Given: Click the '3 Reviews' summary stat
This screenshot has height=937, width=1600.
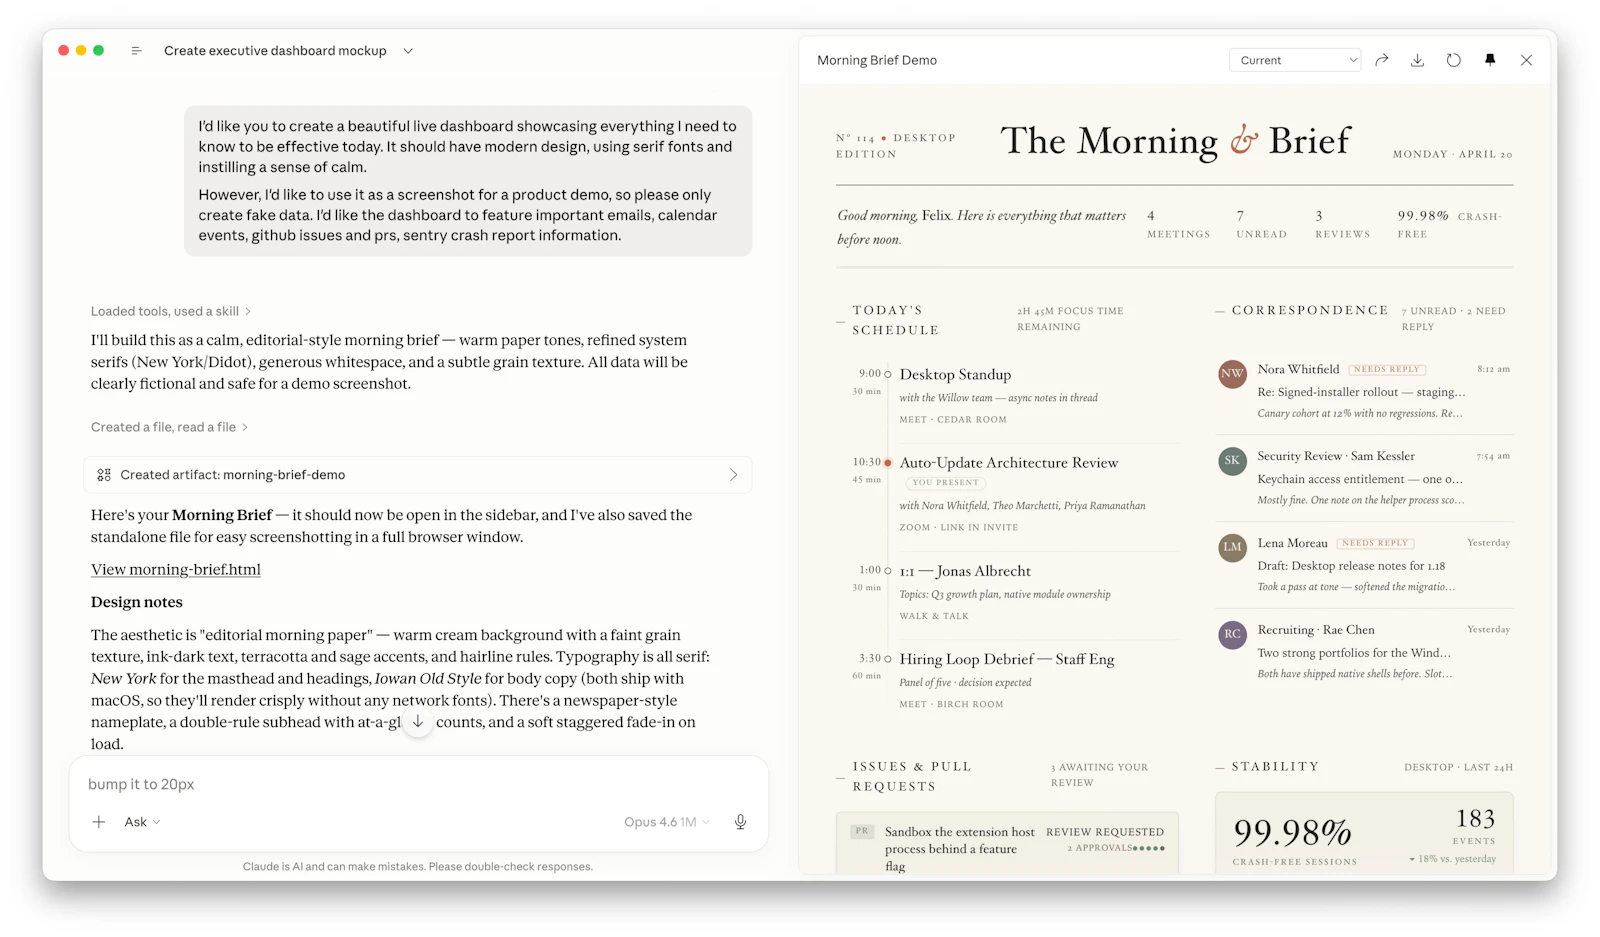Looking at the screenshot, I should pyautogui.click(x=1342, y=225).
